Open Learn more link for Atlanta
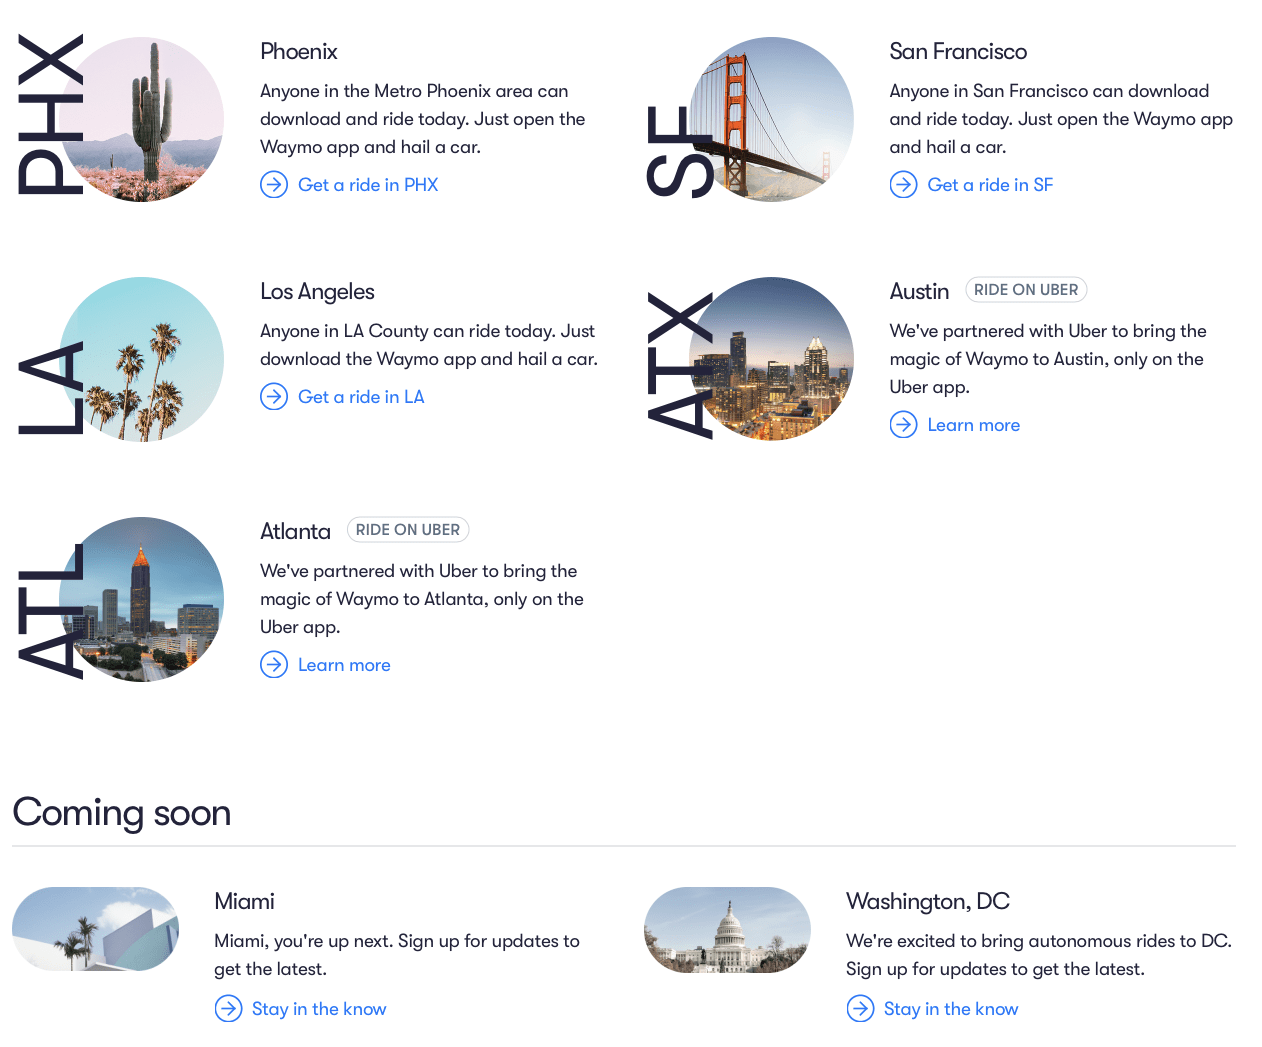This screenshot has width=1262, height=1047. 344,665
